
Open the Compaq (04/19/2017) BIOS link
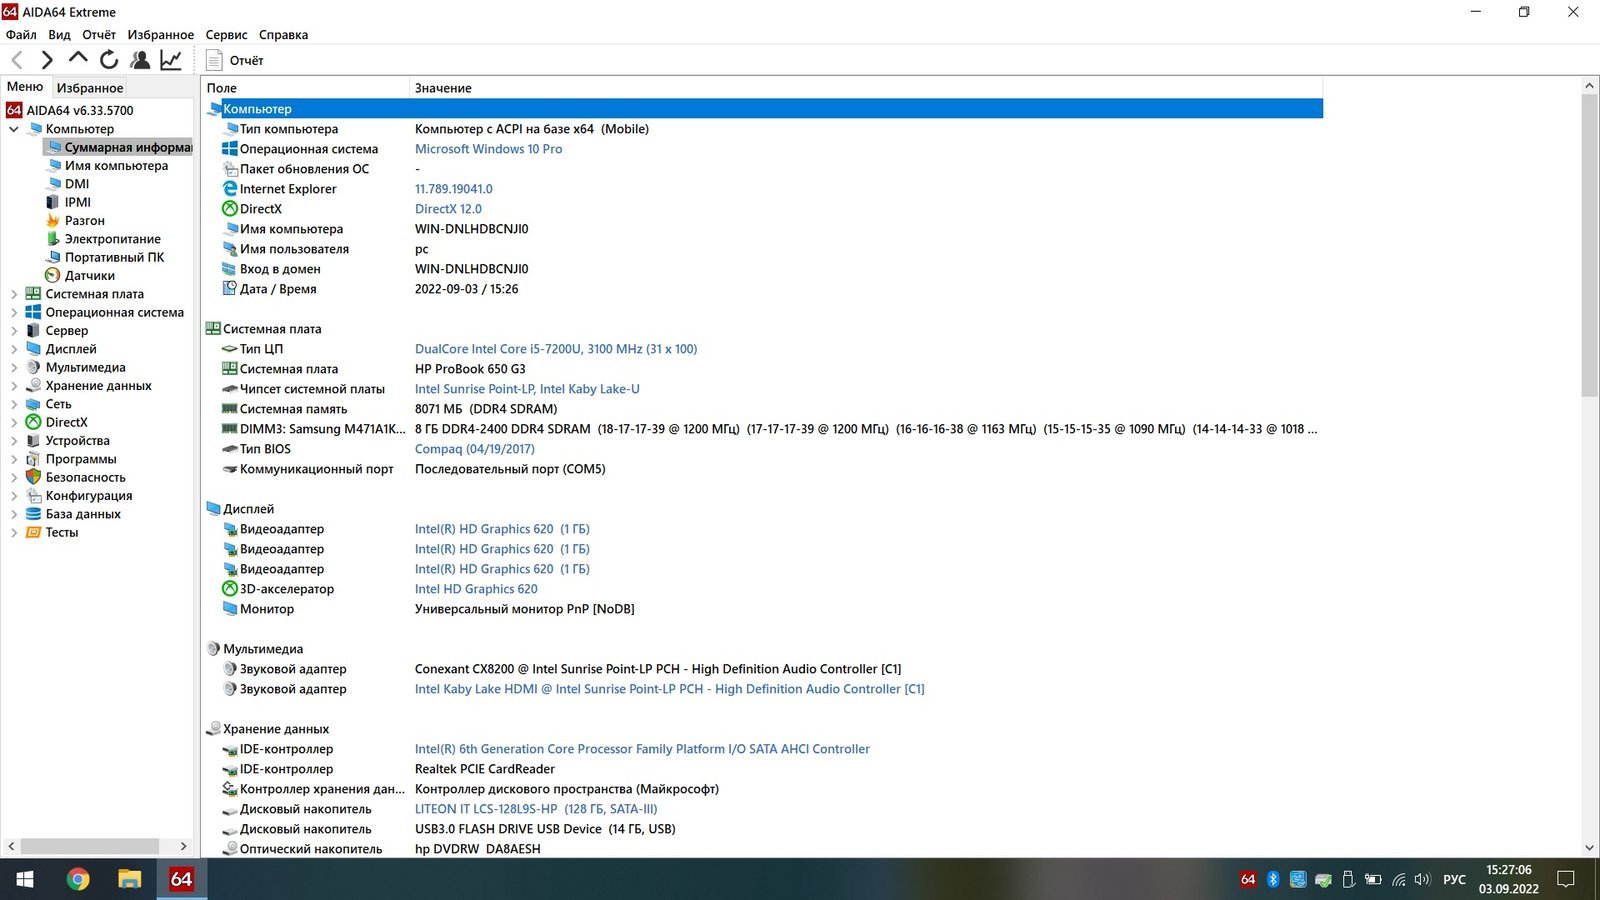click(x=475, y=449)
